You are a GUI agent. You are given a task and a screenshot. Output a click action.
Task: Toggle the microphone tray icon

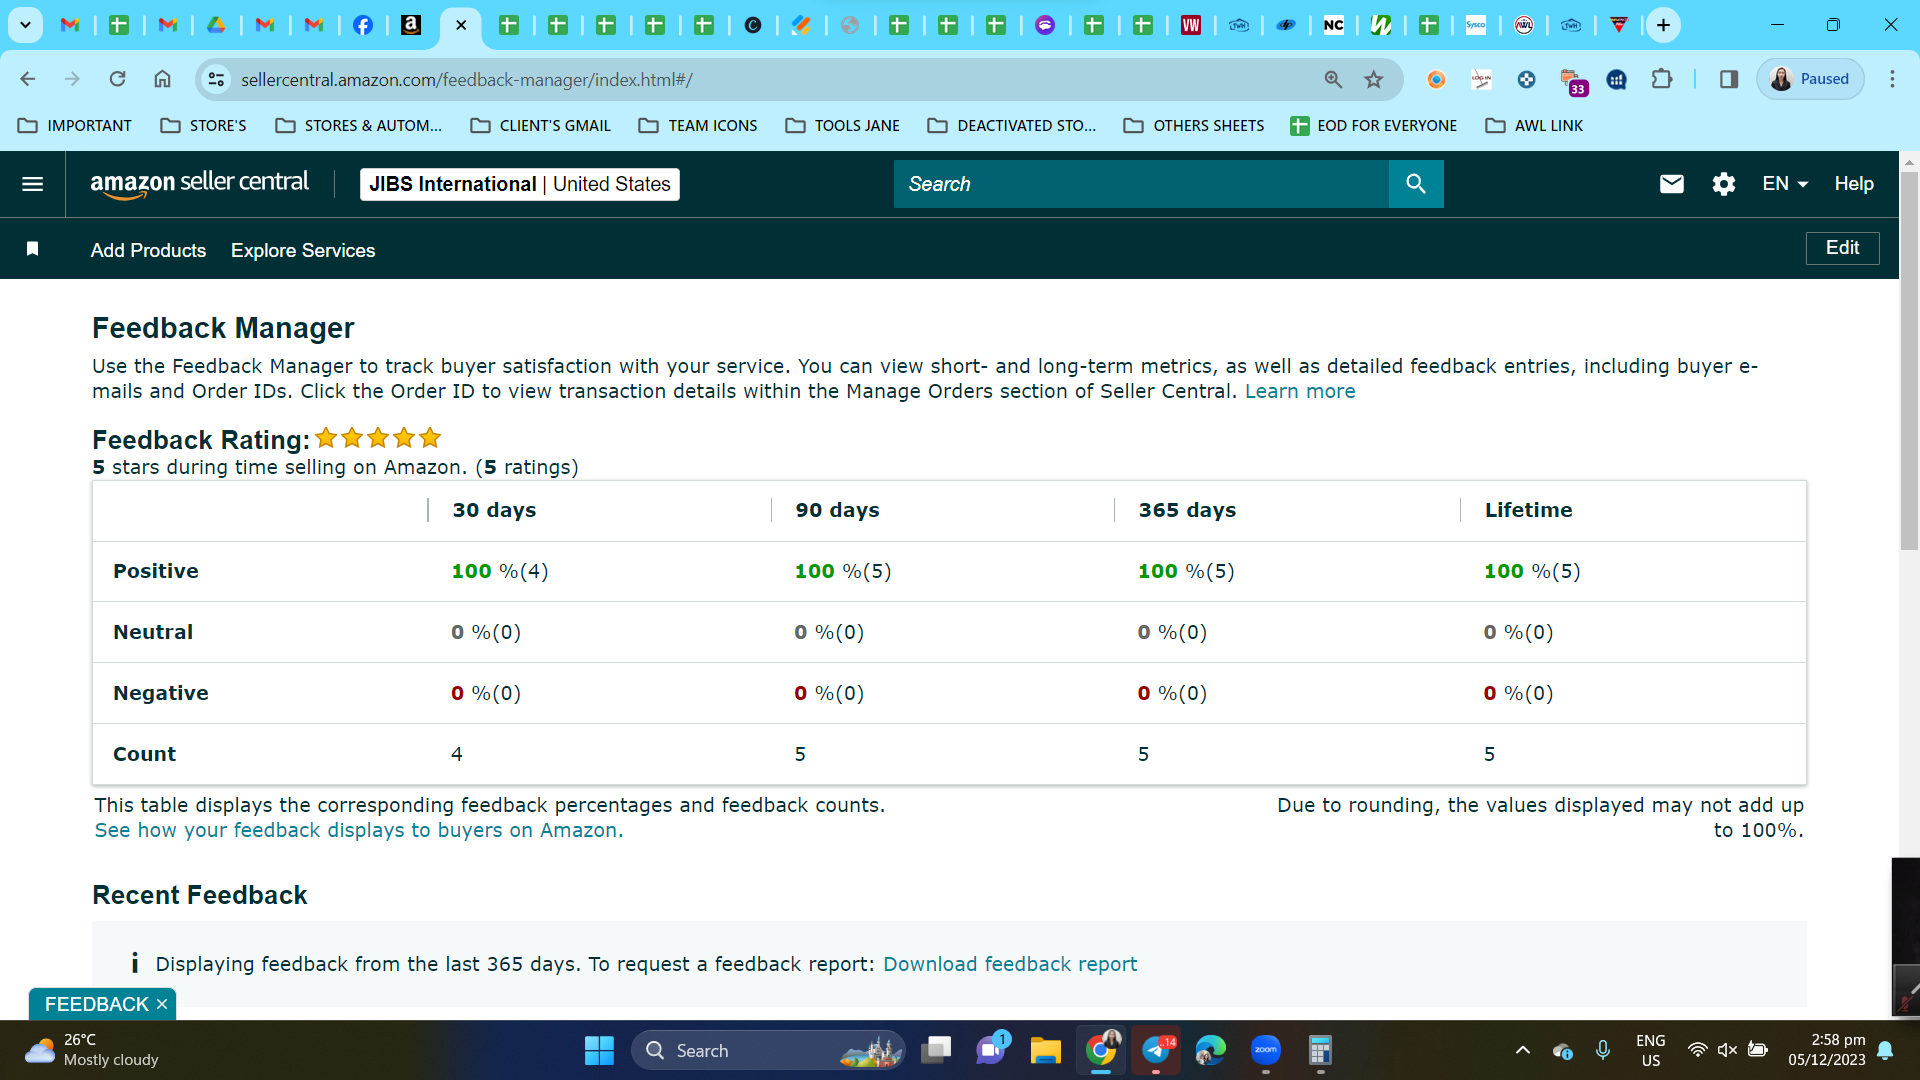(x=1603, y=1050)
